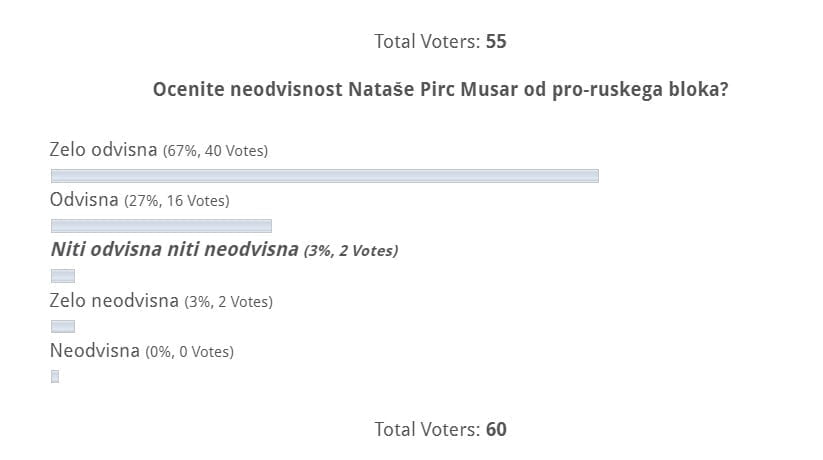This screenshot has width=823, height=460.
Task: Select the Zelo odvisna answer label
Action: coord(103,150)
